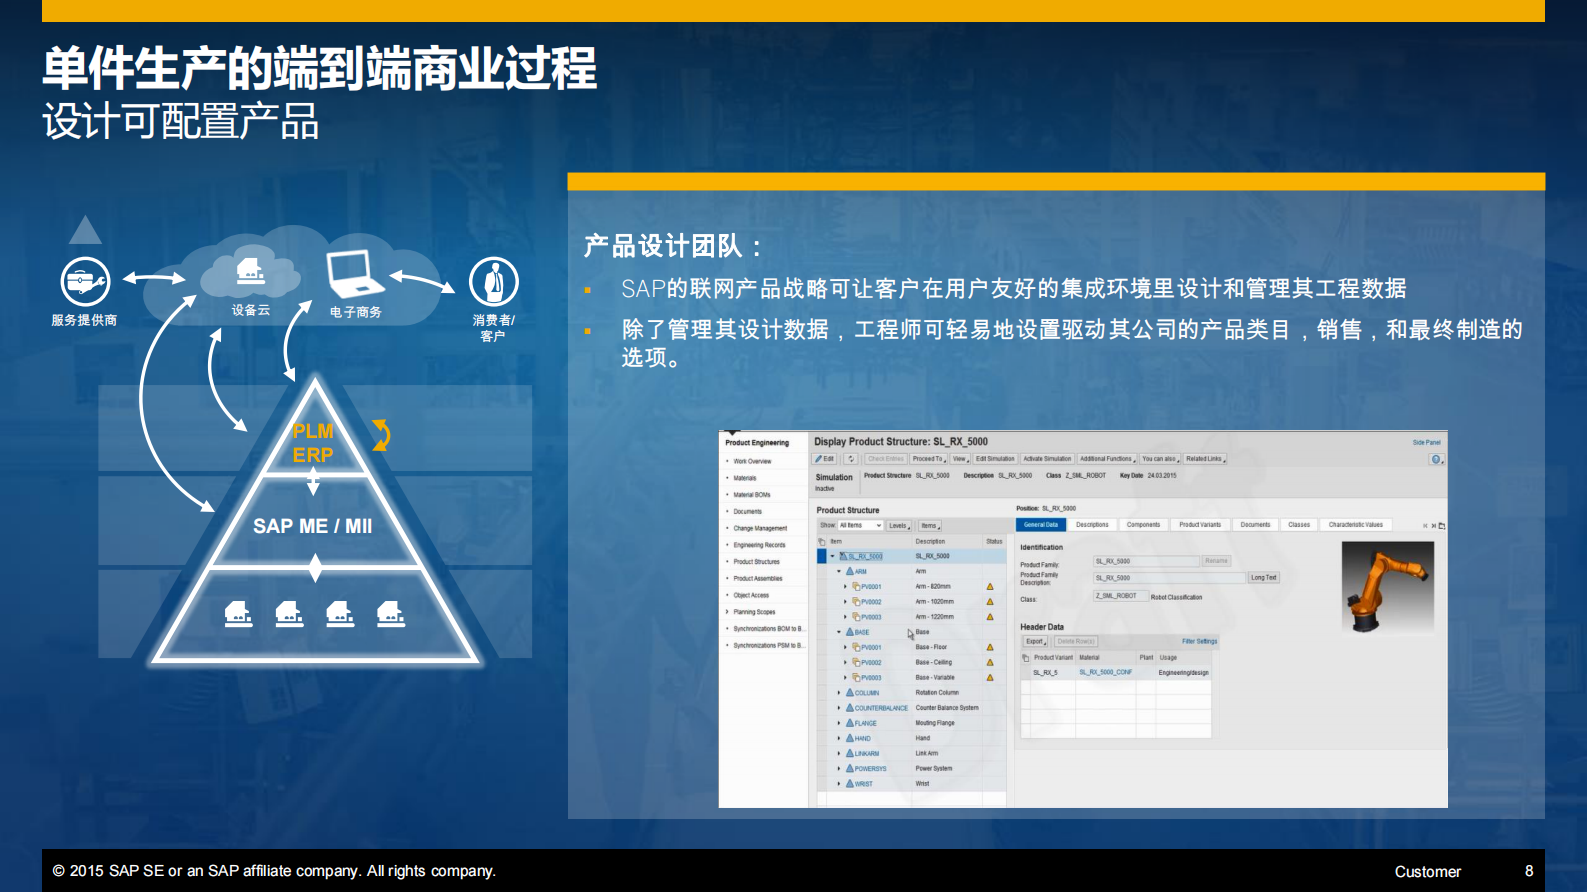
Task: Expand PV0001 under ARM
Action: pyautogui.click(x=846, y=587)
